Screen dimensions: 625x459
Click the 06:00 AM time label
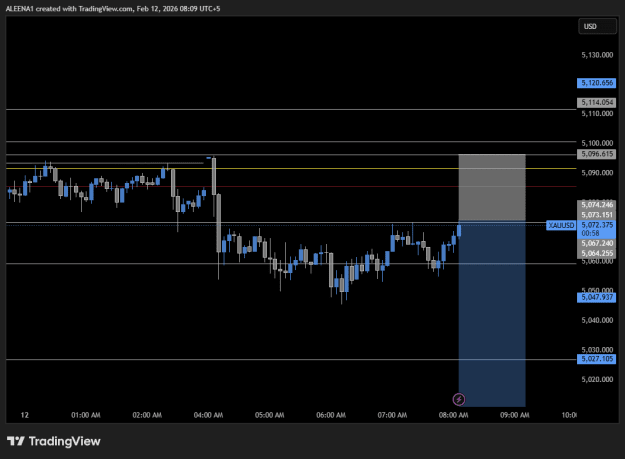pyautogui.click(x=331, y=415)
